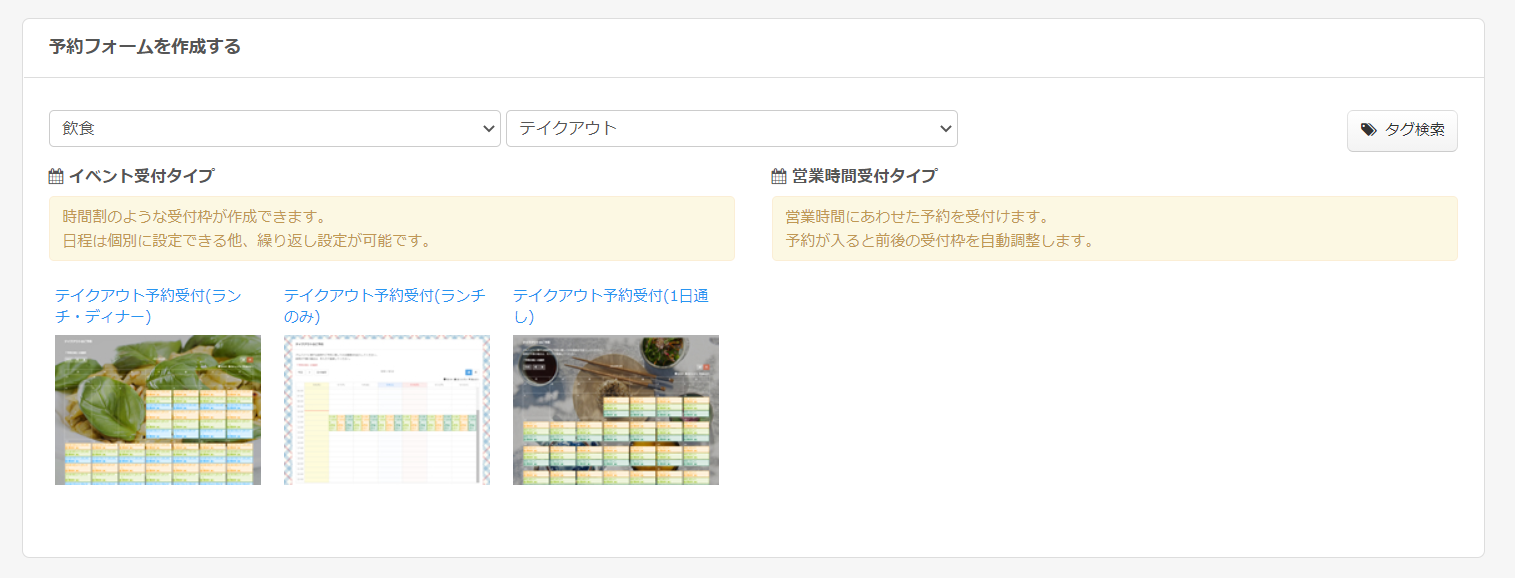Click the tag icon in タグ検索

coord(1369,130)
